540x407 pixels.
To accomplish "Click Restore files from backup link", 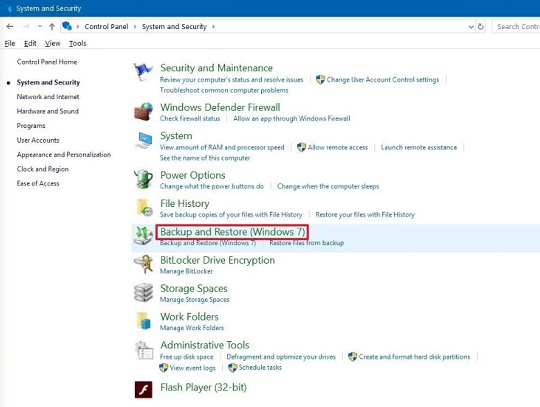I will (x=307, y=243).
